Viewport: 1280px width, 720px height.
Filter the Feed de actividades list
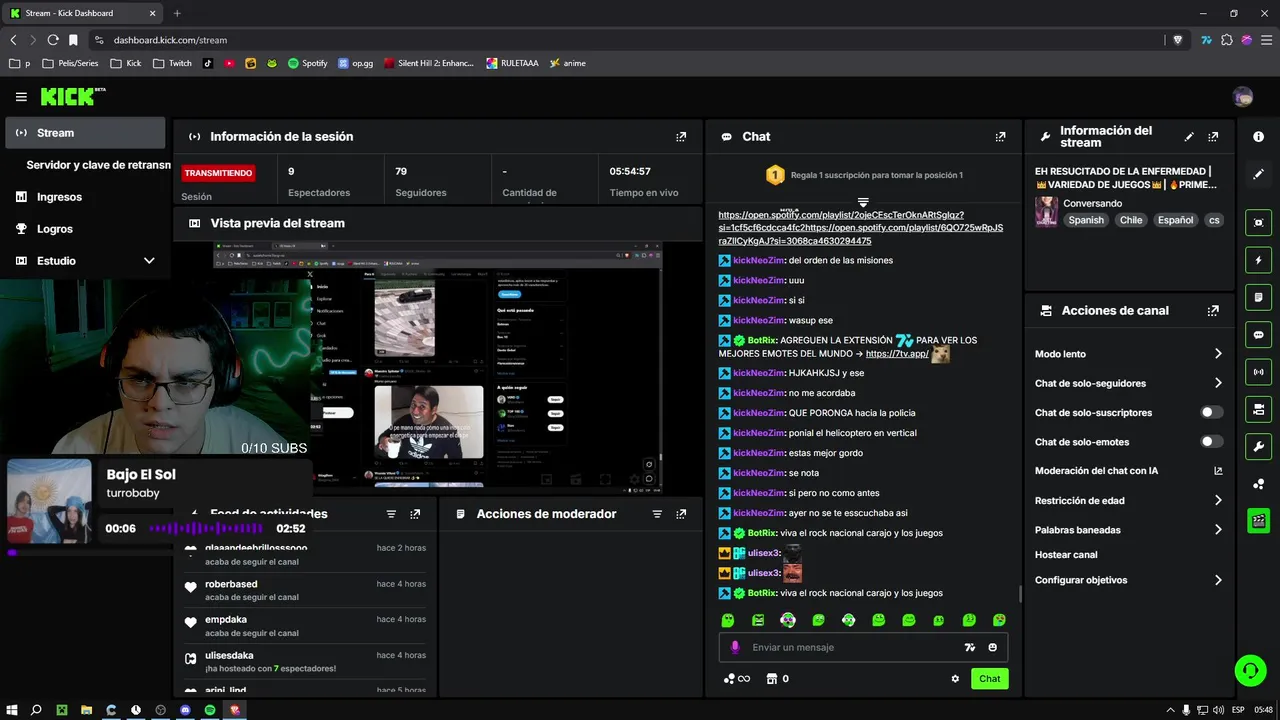tap(391, 514)
